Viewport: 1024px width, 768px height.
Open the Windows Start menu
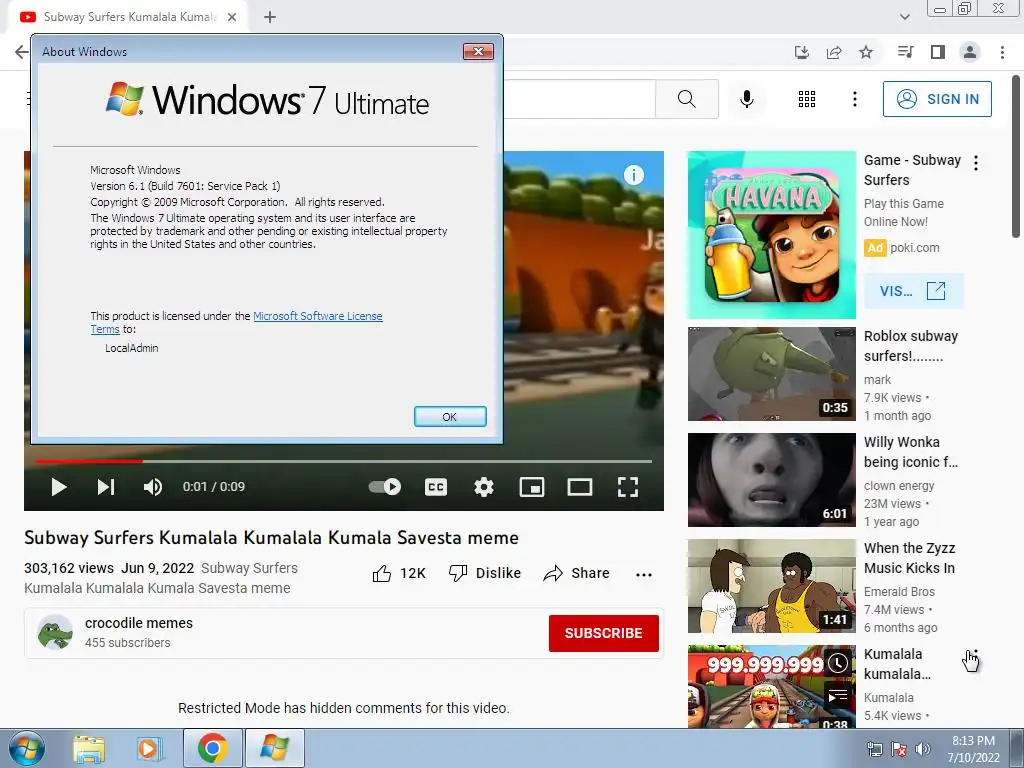click(26, 748)
